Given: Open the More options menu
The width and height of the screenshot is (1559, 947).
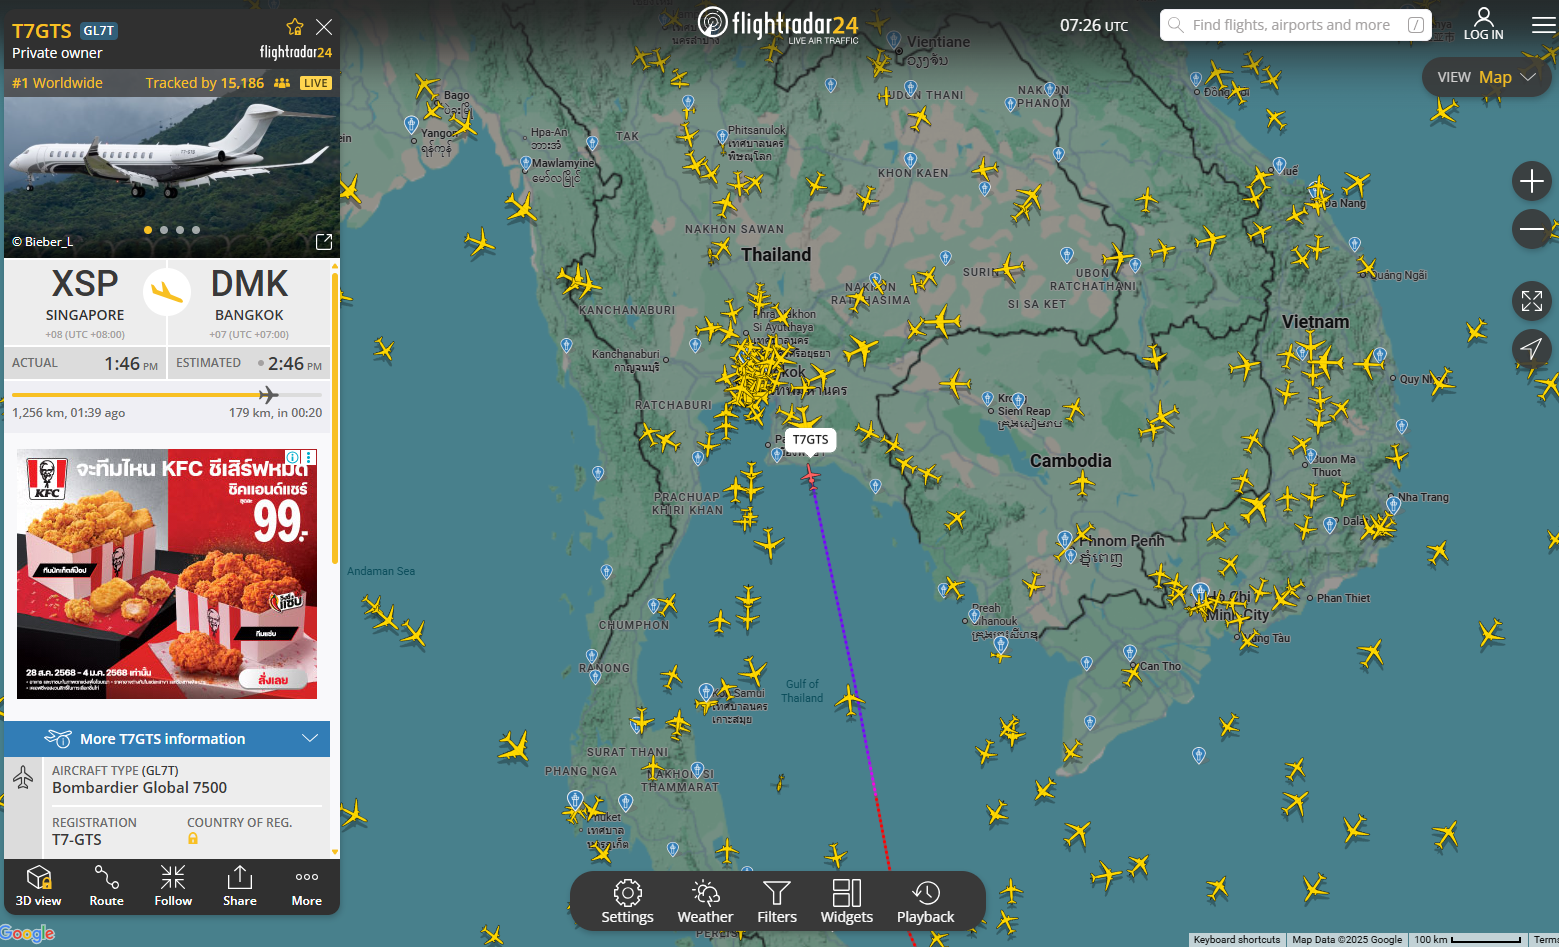Looking at the screenshot, I should click(x=307, y=885).
